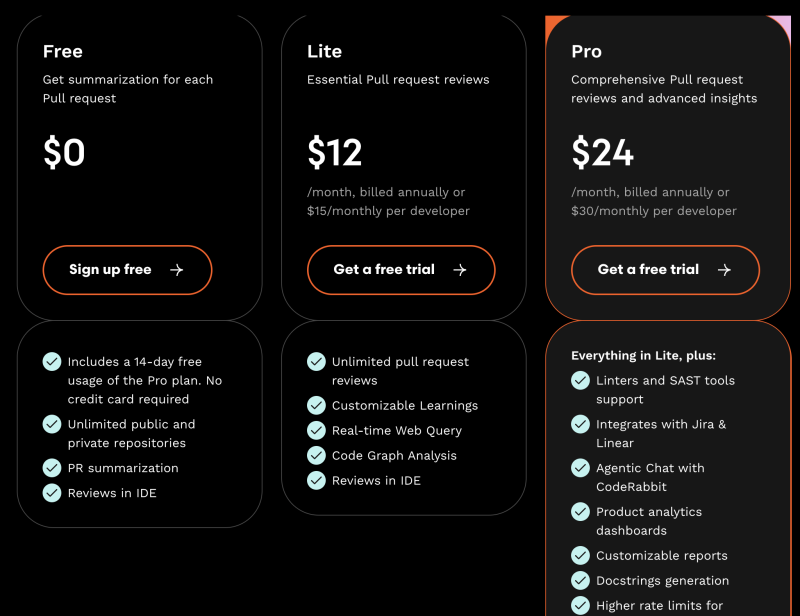Click the Free plan $0 price
The width and height of the screenshot is (800, 616).
point(64,153)
